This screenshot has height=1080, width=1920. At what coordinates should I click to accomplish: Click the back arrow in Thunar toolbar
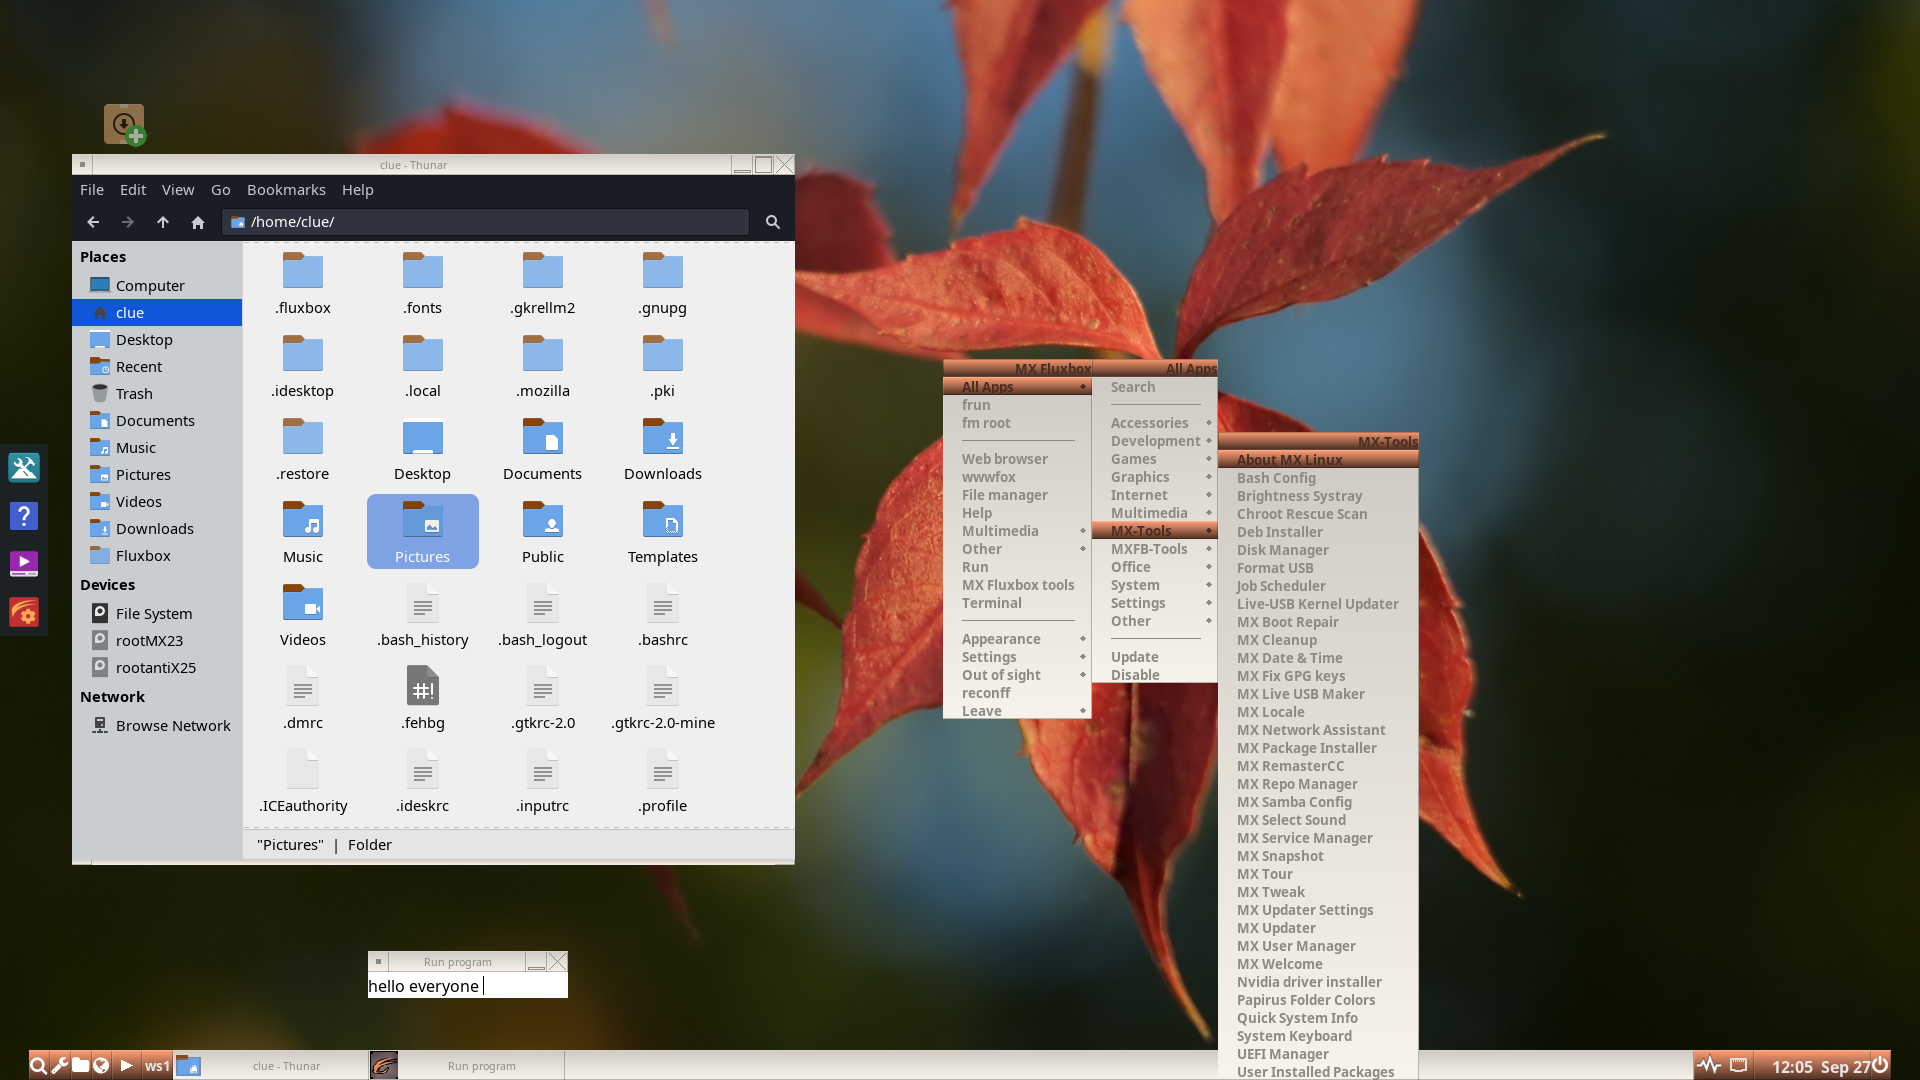[x=93, y=222]
